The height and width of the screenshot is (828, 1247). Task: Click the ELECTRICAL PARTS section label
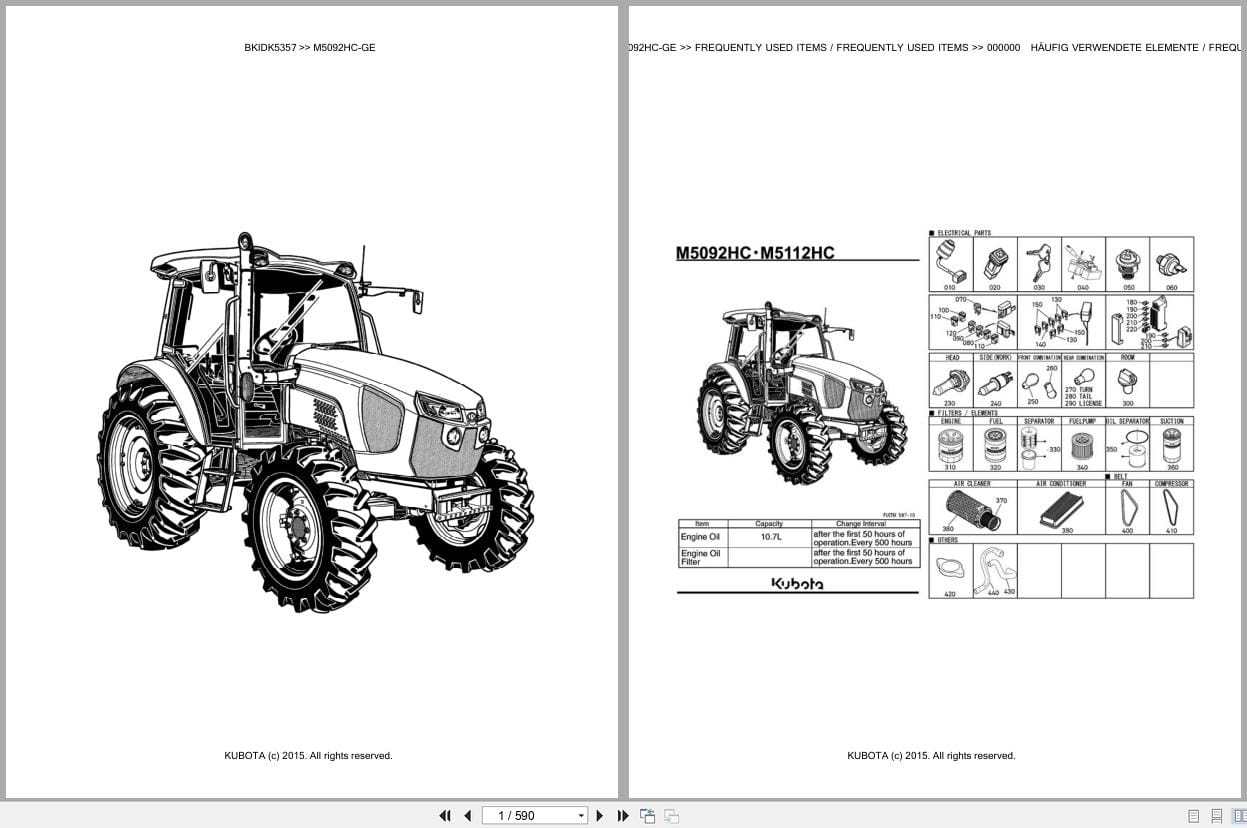964,233
